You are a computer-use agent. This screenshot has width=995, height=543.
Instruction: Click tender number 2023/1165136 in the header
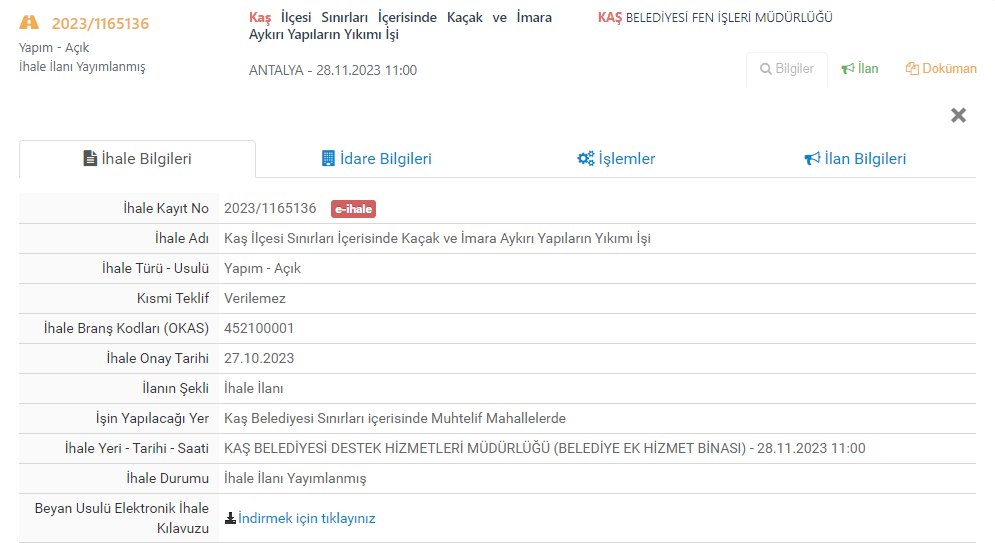(x=100, y=23)
